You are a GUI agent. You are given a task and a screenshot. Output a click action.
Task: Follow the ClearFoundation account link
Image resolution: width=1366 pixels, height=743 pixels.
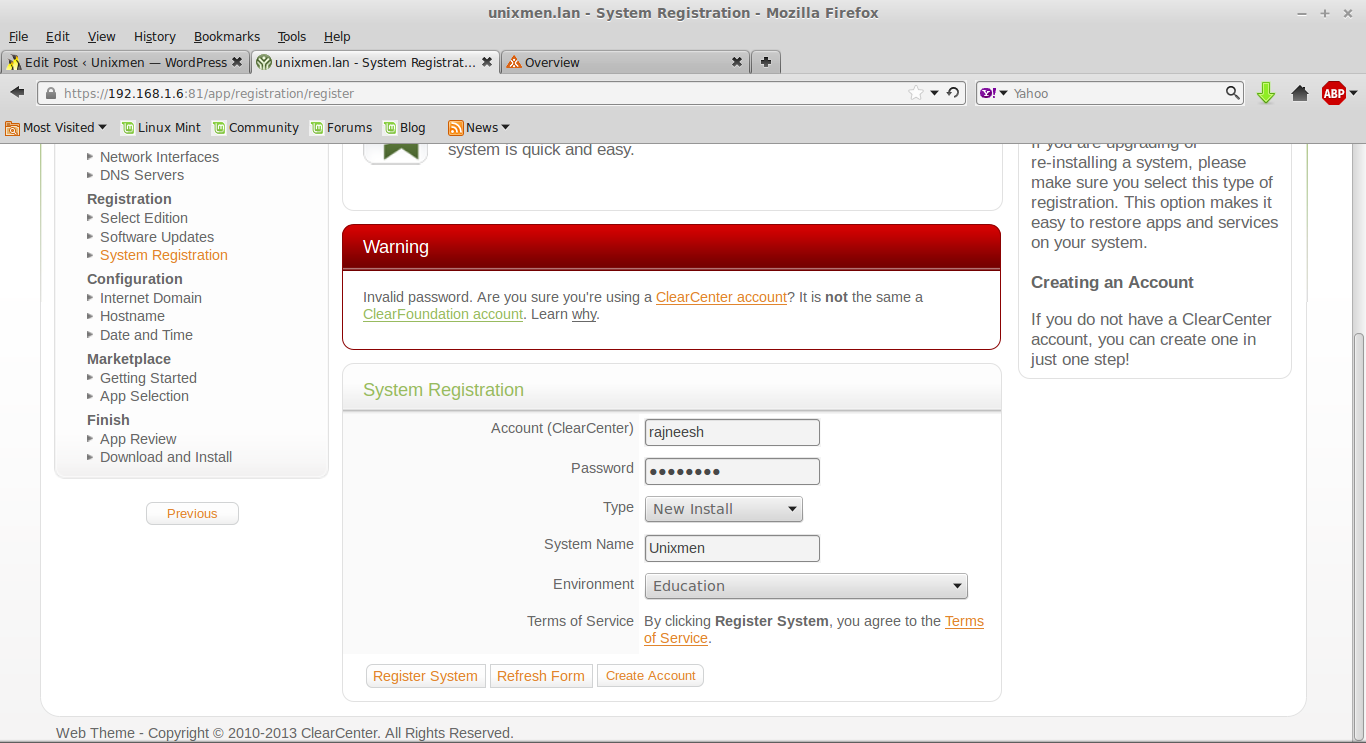coord(443,314)
